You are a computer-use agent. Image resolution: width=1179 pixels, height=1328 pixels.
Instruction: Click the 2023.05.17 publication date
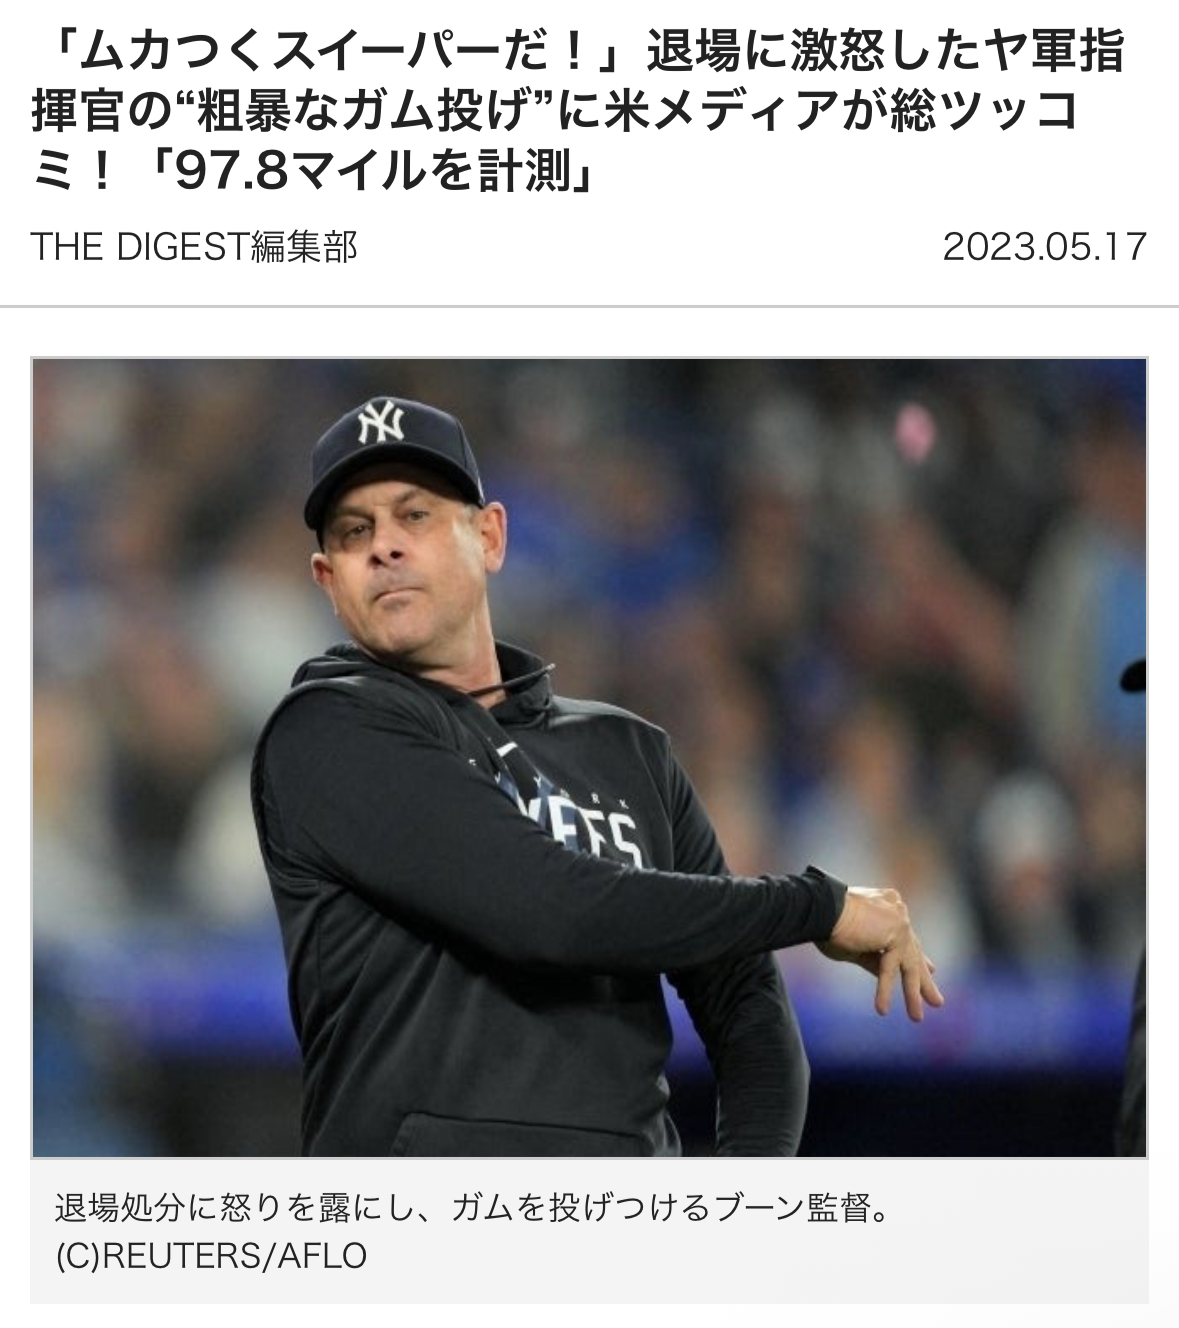click(x=1044, y=247)
